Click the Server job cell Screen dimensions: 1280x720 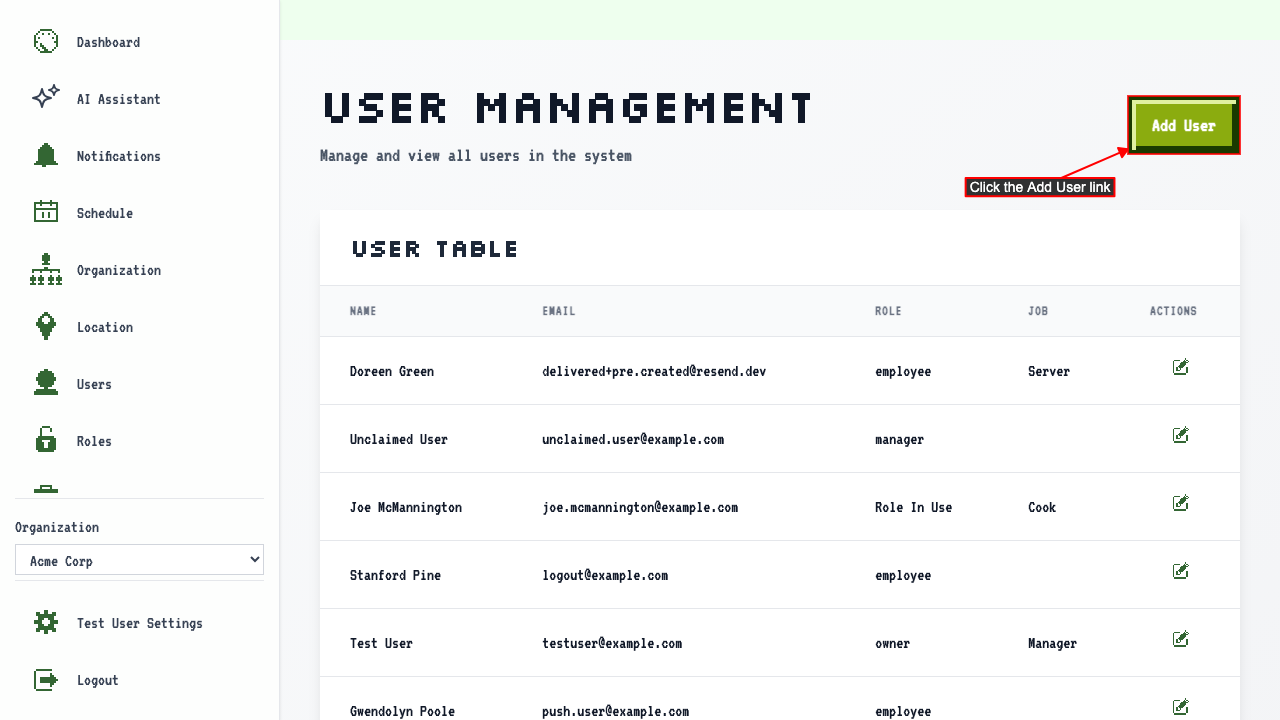[1049, 371]
